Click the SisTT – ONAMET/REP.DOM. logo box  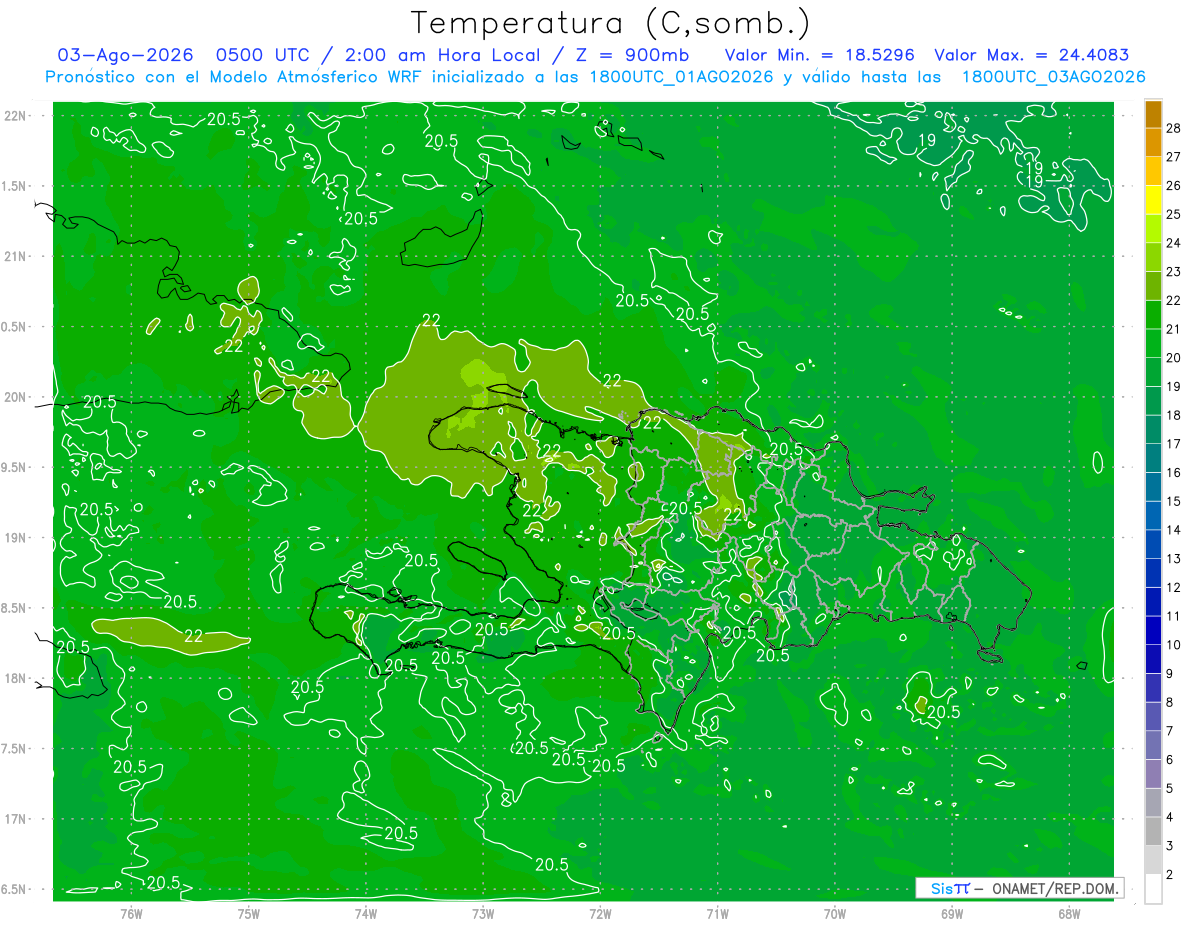pyautogui.click(x=1020, y=888)
